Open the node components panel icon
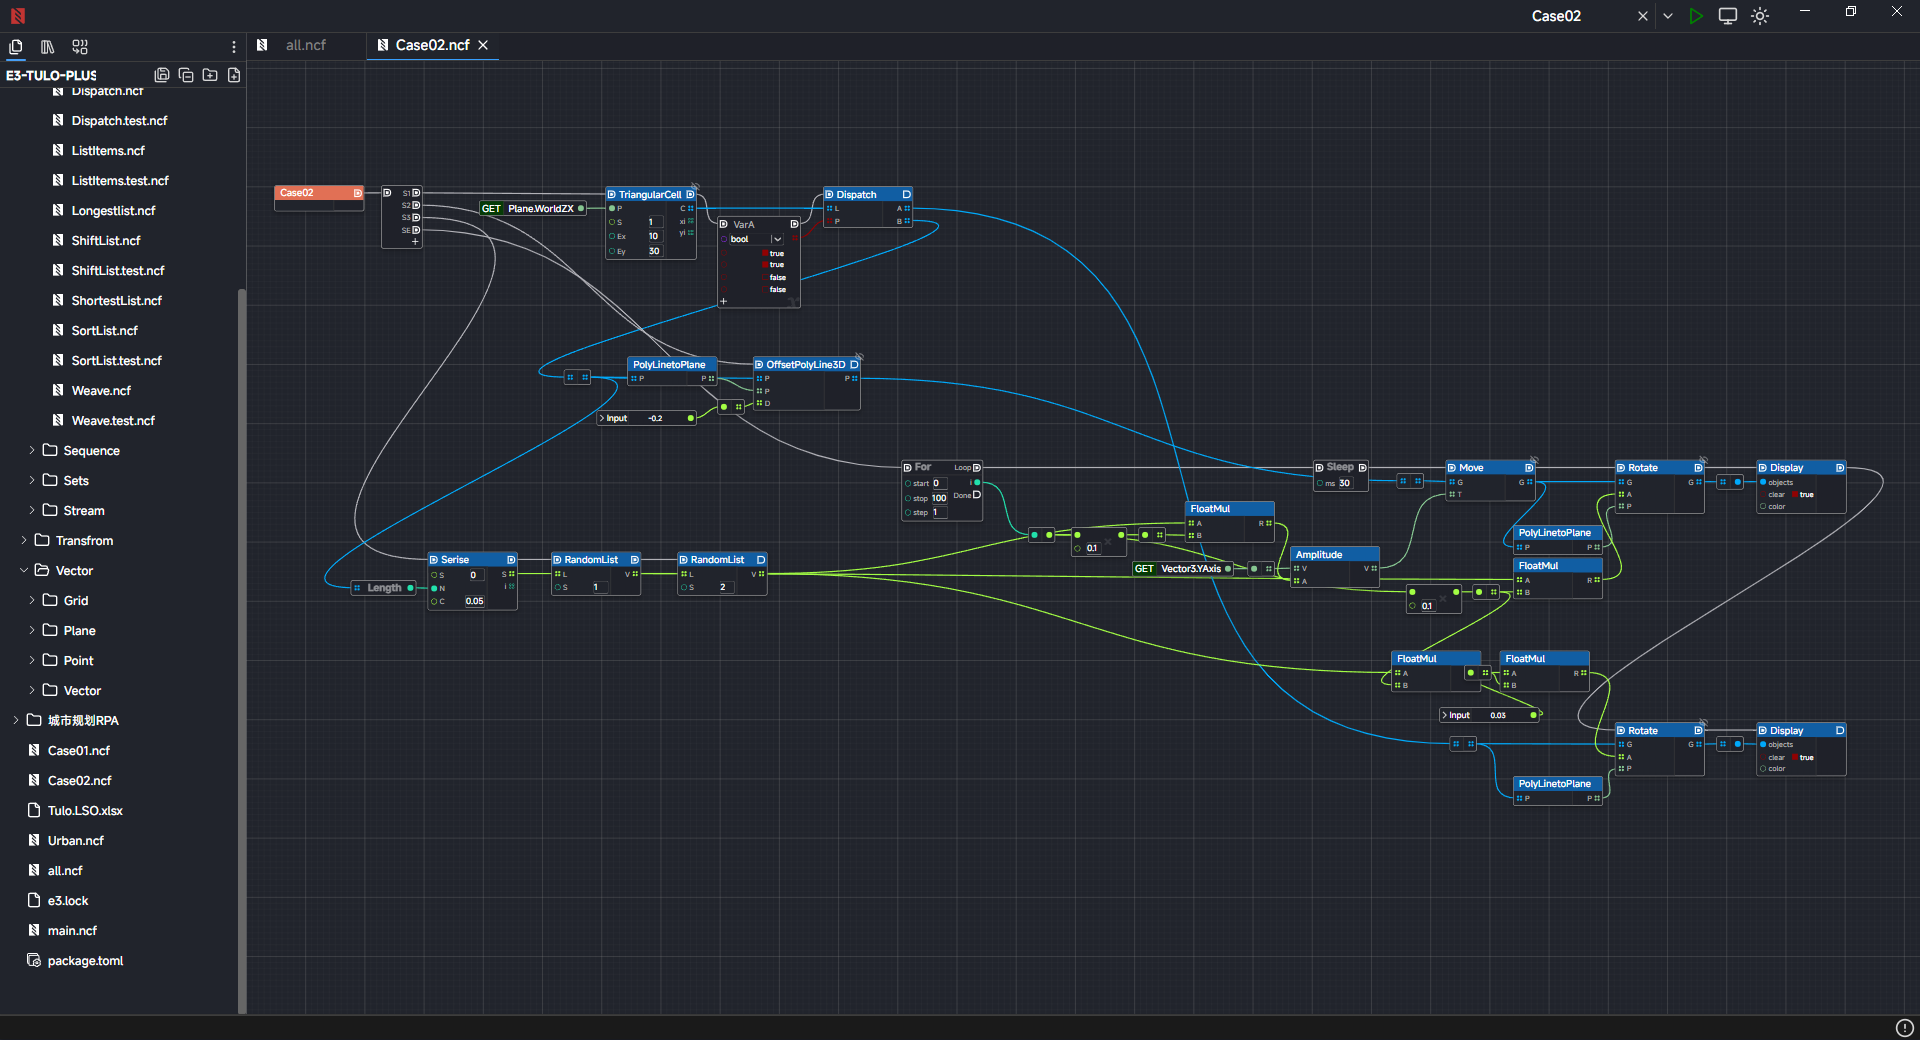 pyautogui.click(x=80, y=47)
